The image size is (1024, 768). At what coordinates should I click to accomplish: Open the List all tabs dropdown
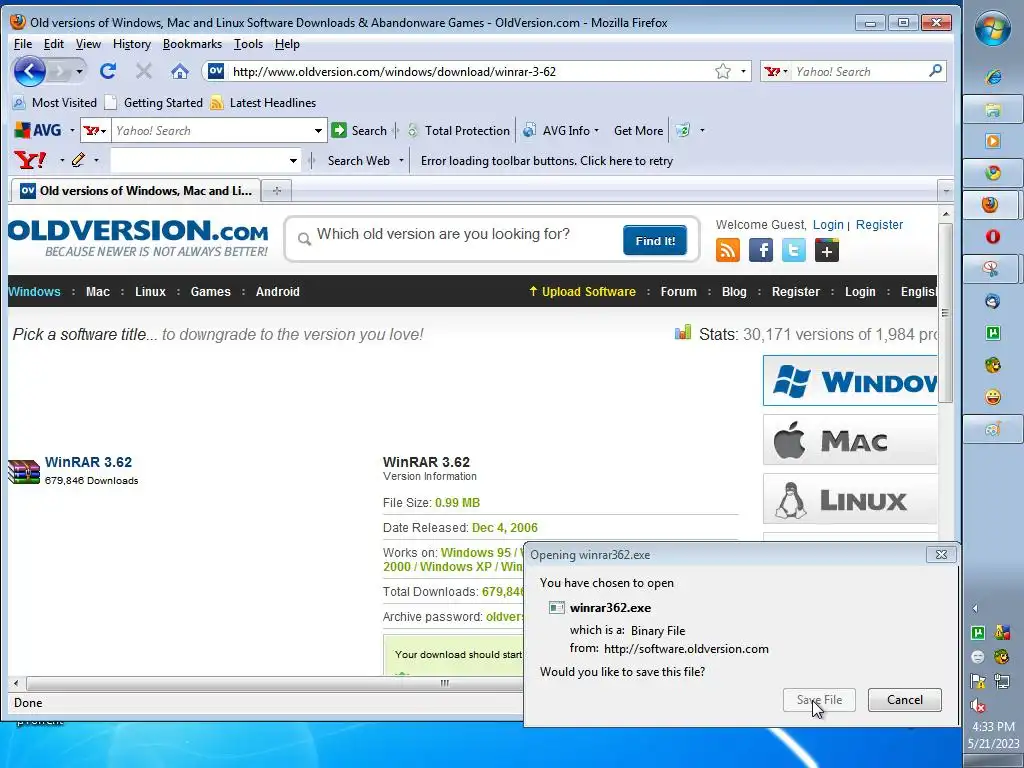pyautogui.click(x=946, y=191)
